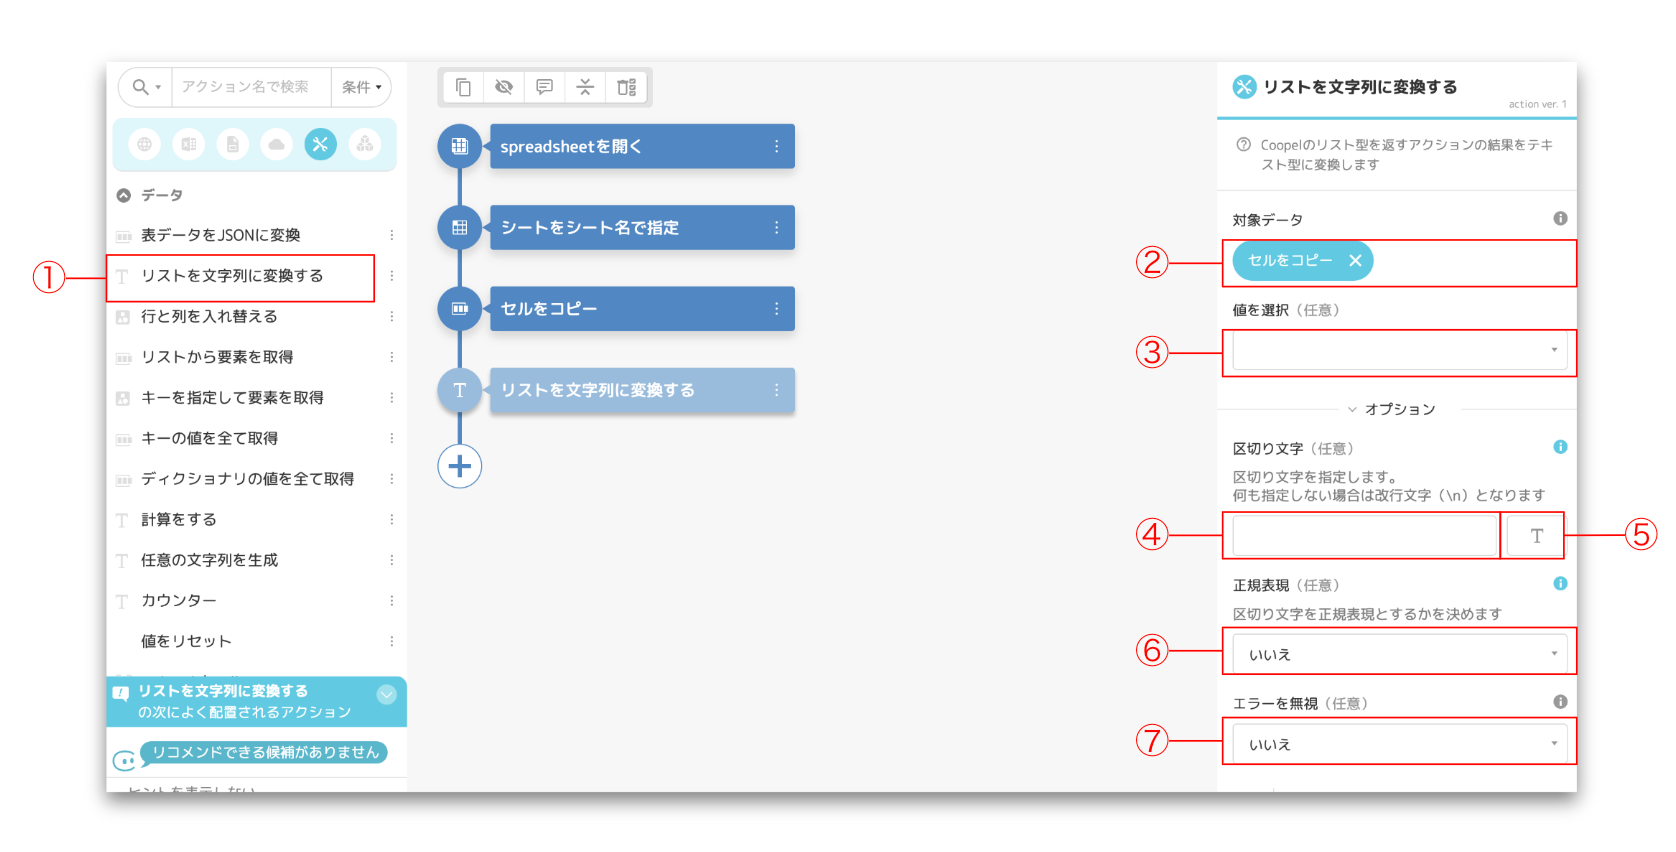Collapse the オプション section
Image resolution: width=1676 pixels, height=852 pixels.
pyautogui.click(x=1391, y=409)
